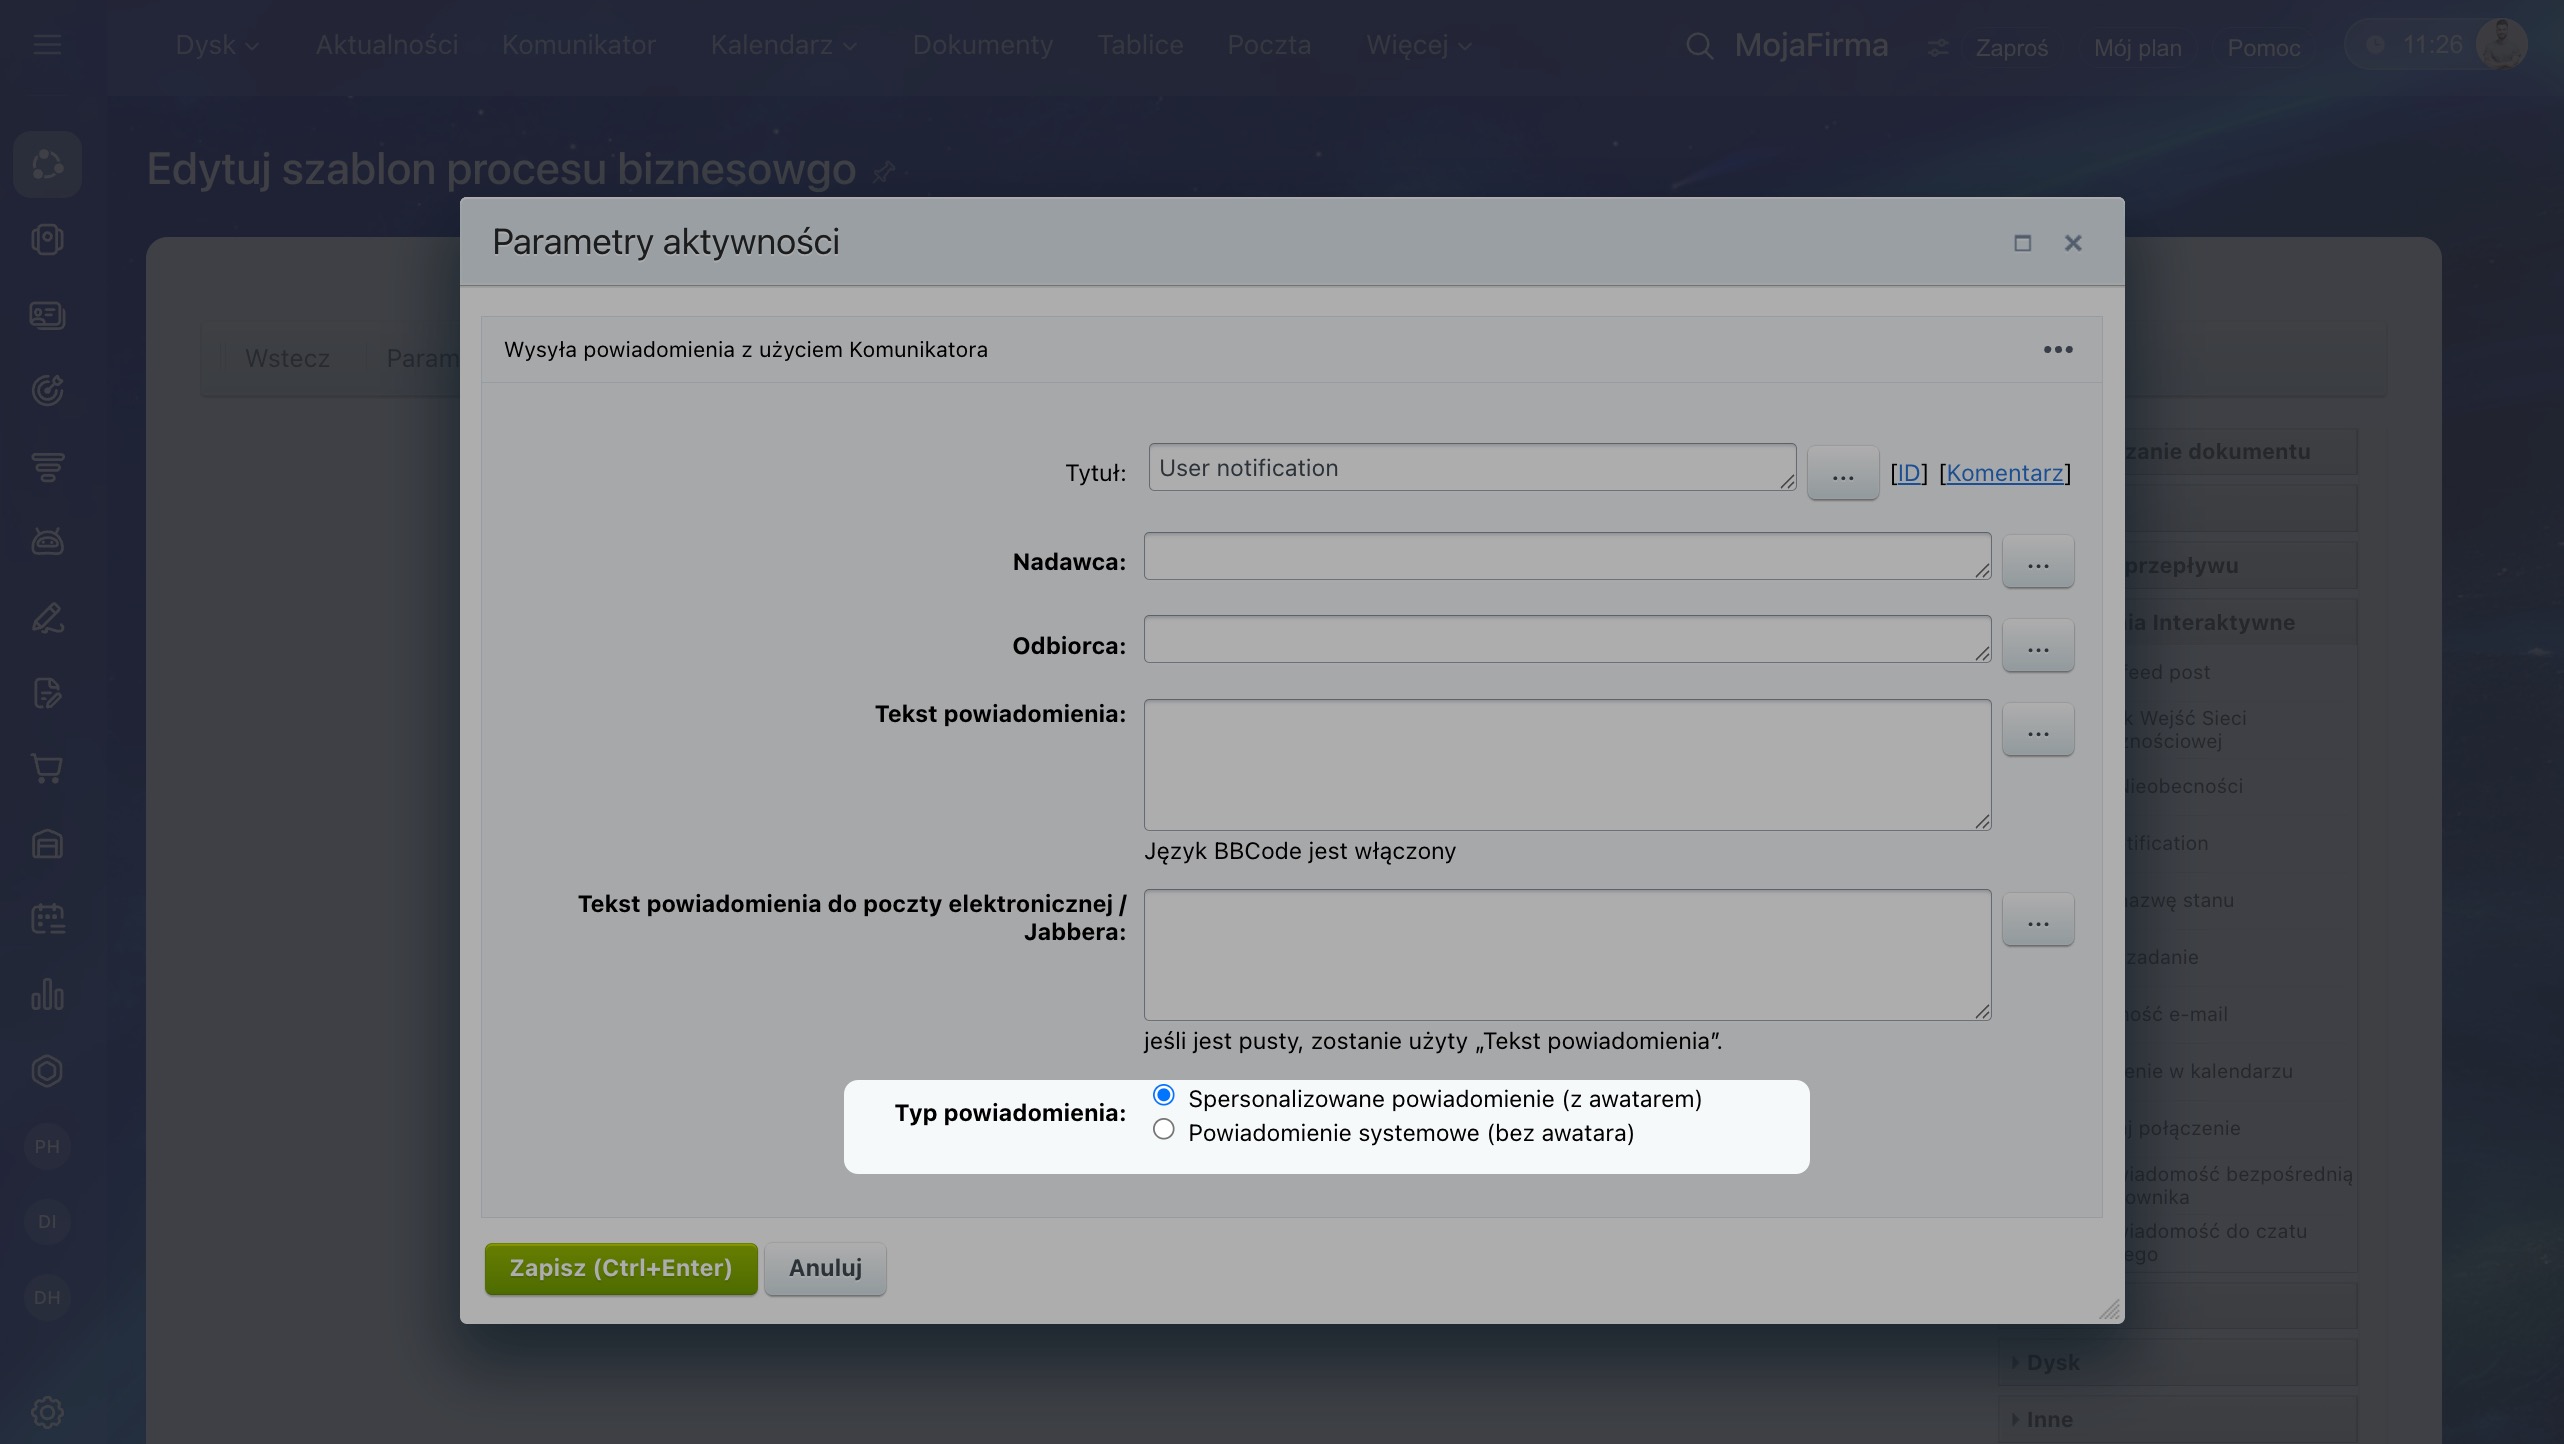The height and width of the screenshot is (1444, 2564).
Task: Open the Kalendarz dropdown menu
Action: click(783, 45)
